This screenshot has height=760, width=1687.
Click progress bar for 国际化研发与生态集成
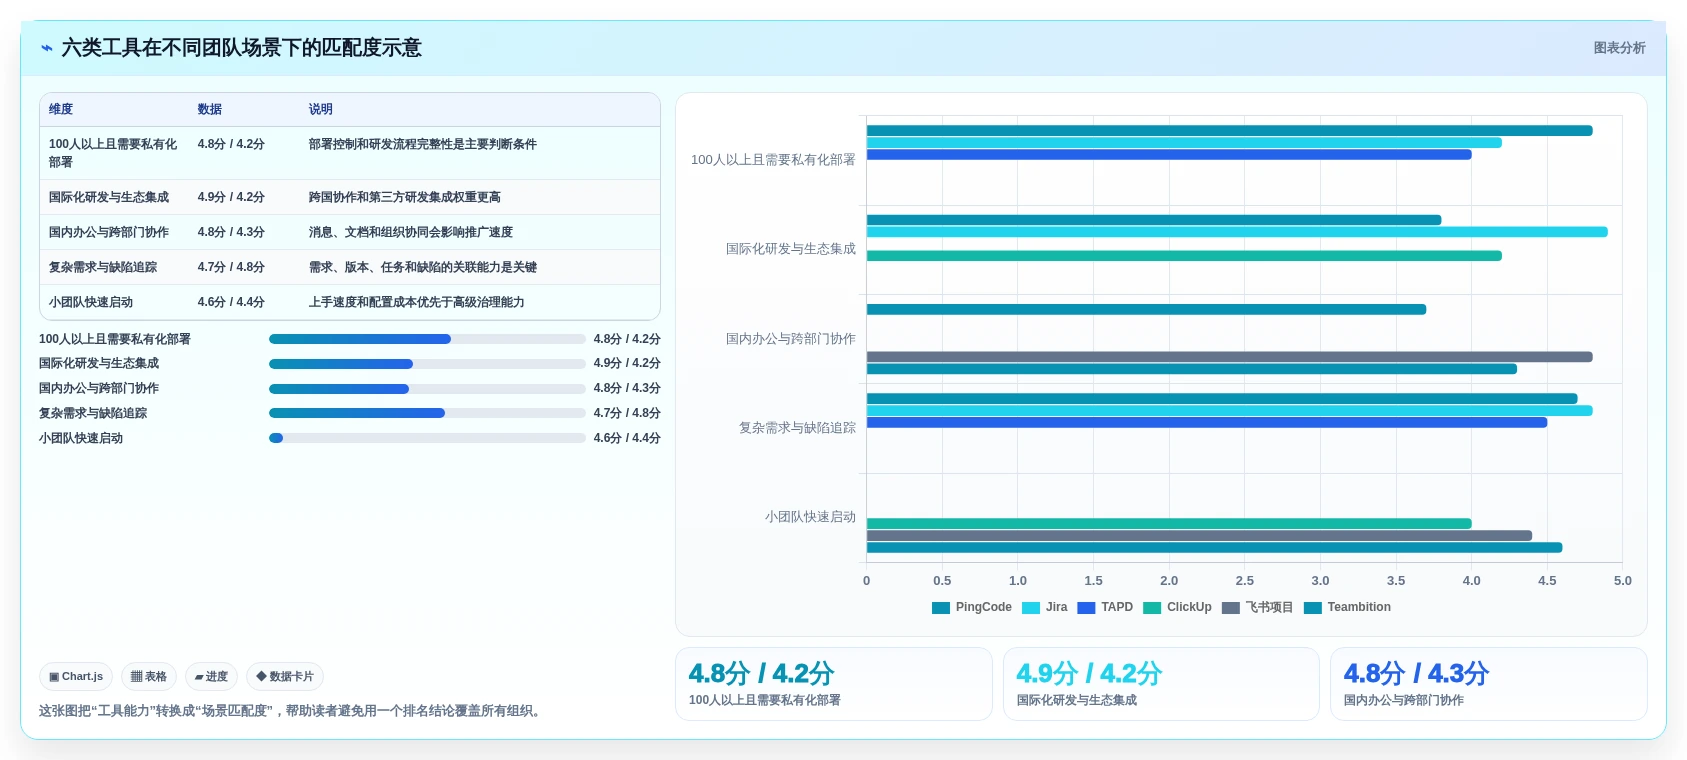tap(427, 364)
